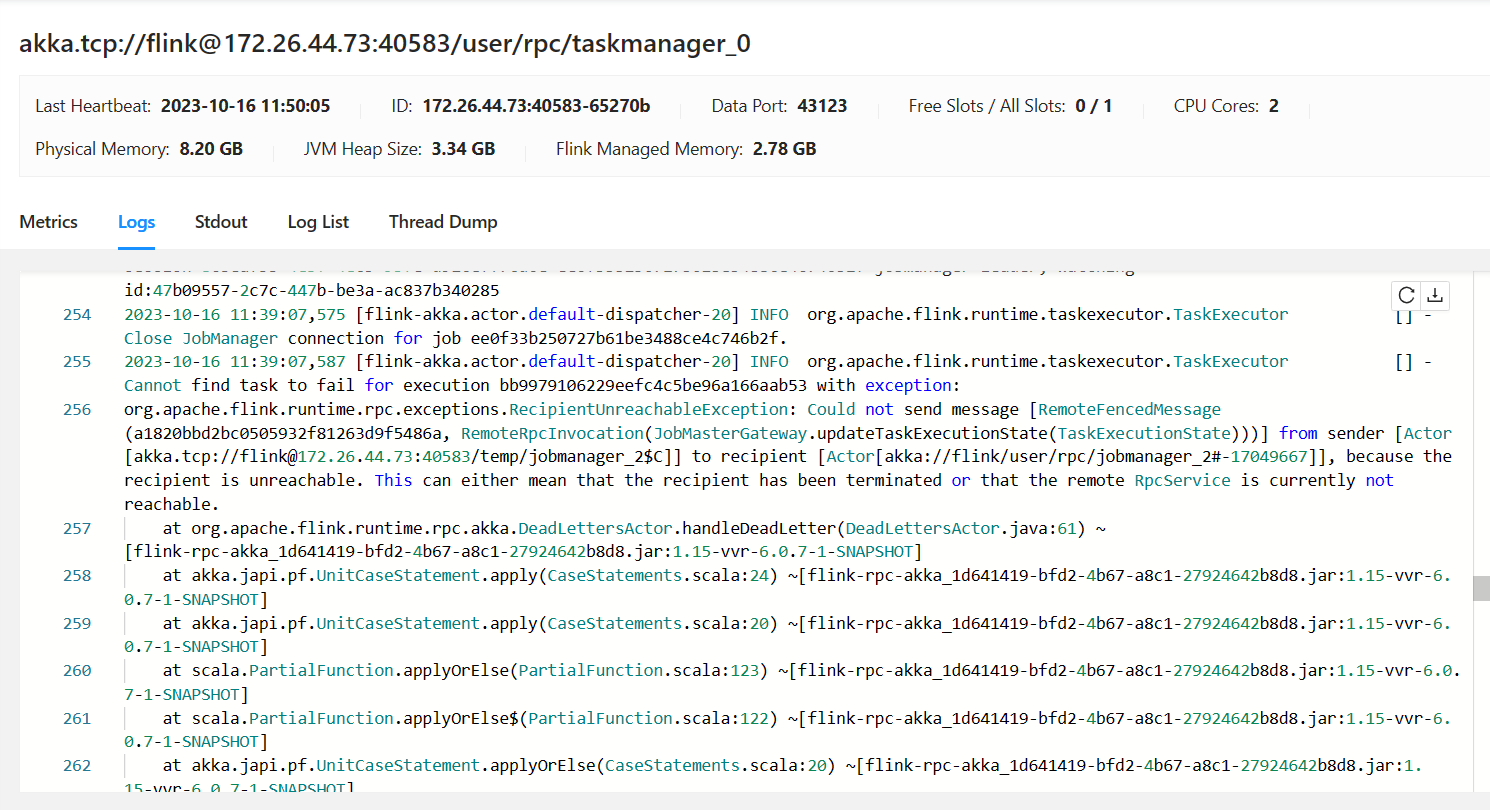Click log line number 259
1490x810 pixels.
(x=77, y=623)
